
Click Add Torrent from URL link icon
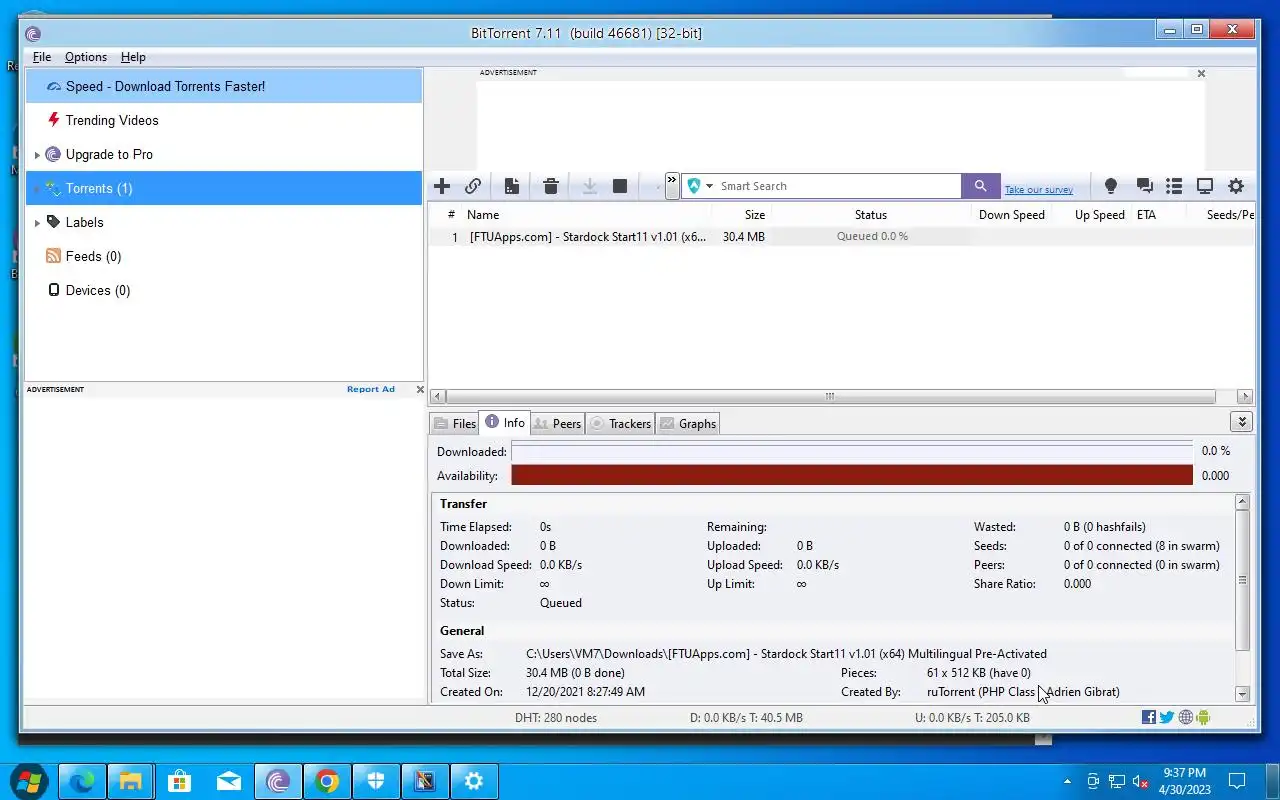[473, 186]
